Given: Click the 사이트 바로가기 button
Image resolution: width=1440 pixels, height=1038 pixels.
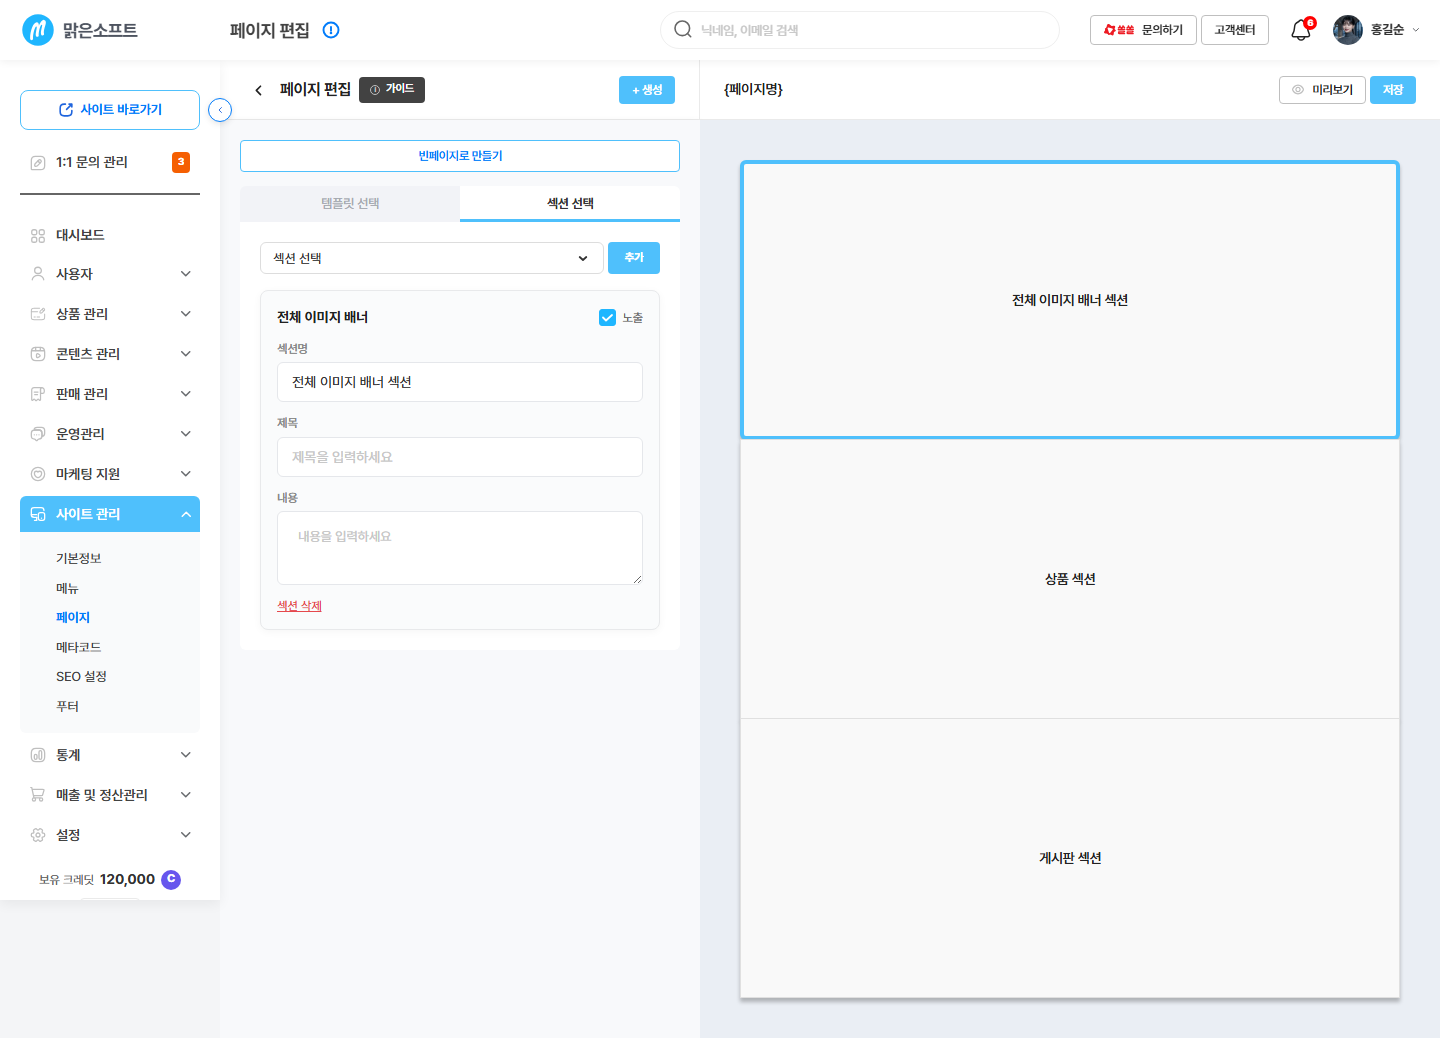Looking at the screenshot, I should pos(110,110).
